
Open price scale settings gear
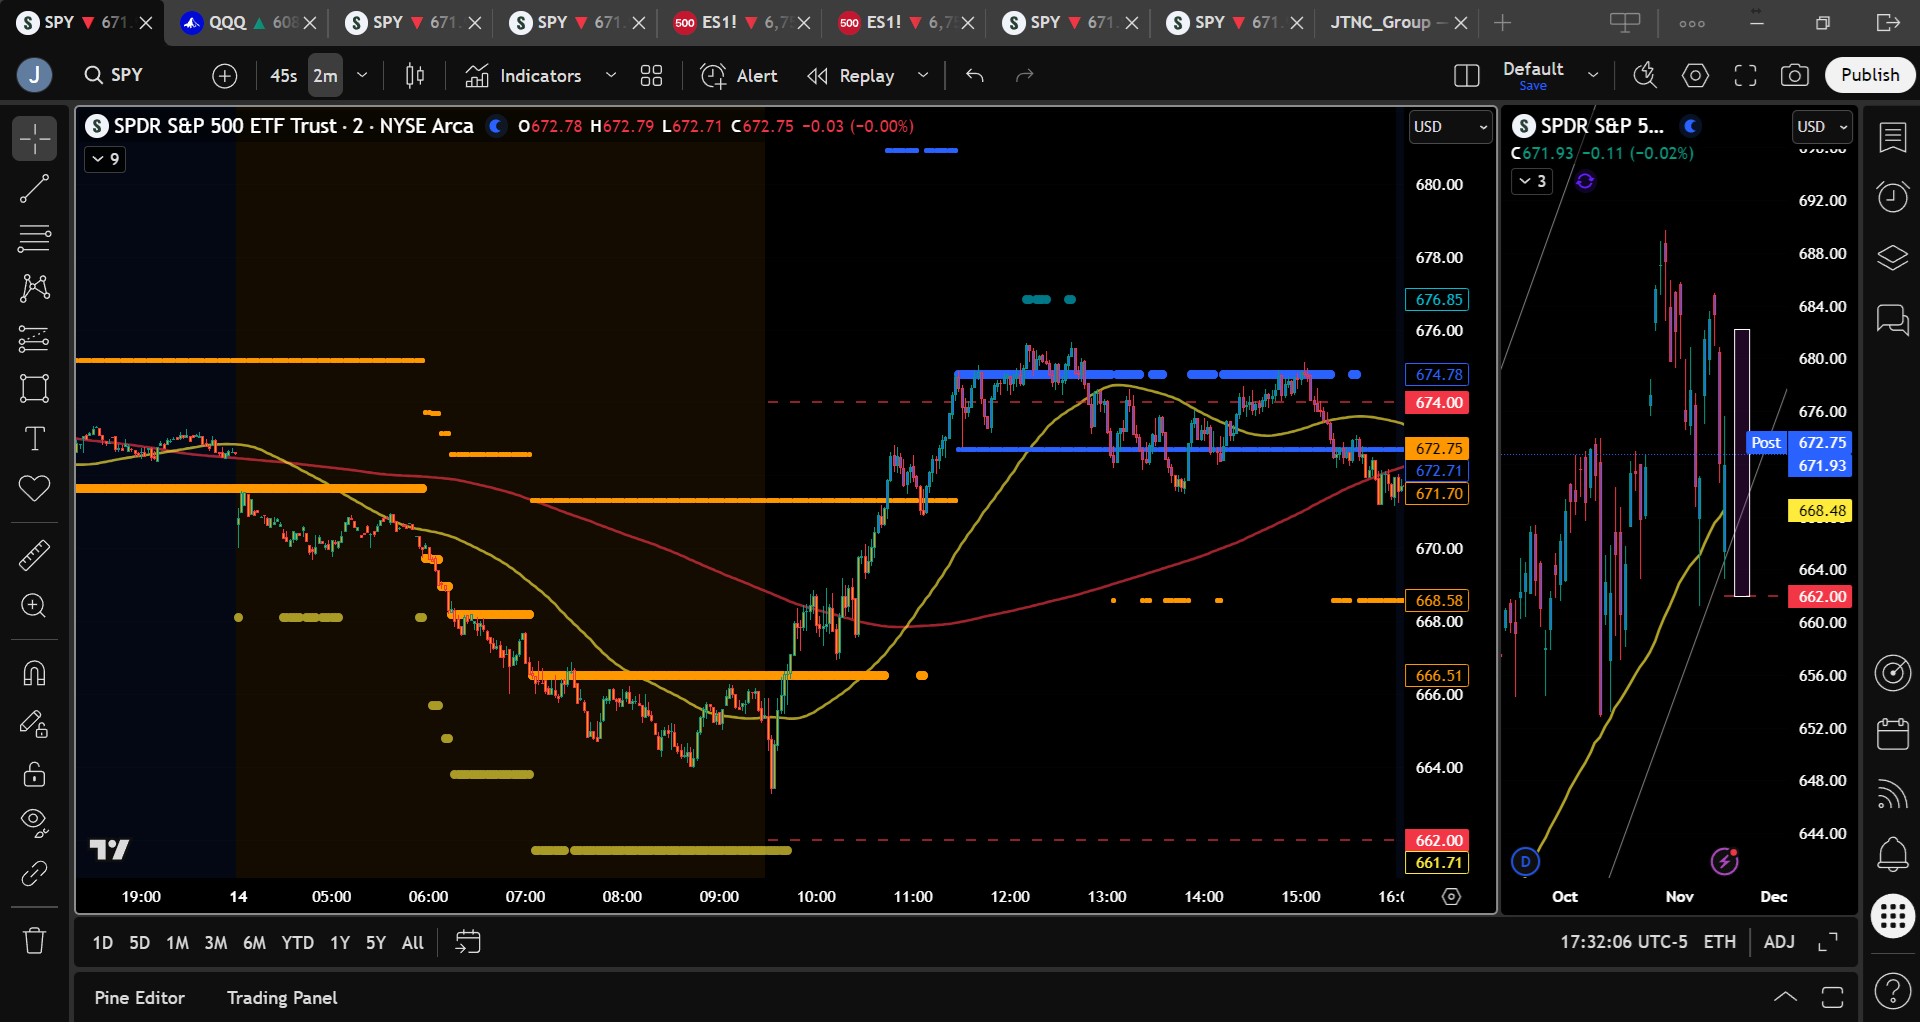[1451, 898]
